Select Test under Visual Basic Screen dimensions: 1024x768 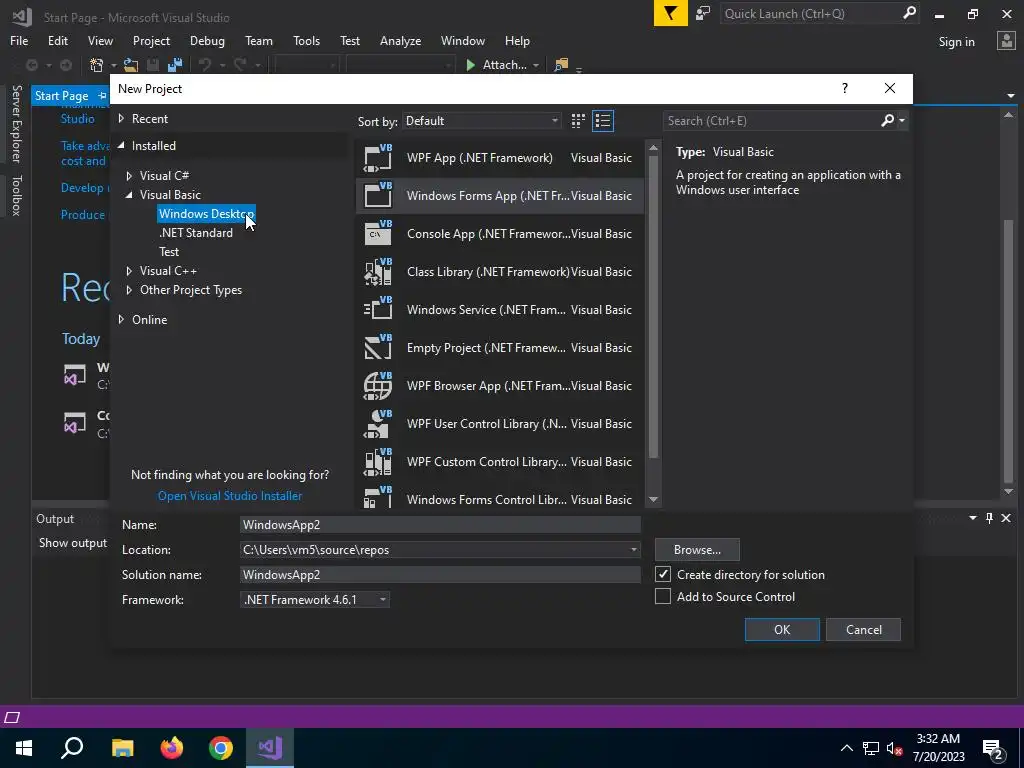pos(169,251)
